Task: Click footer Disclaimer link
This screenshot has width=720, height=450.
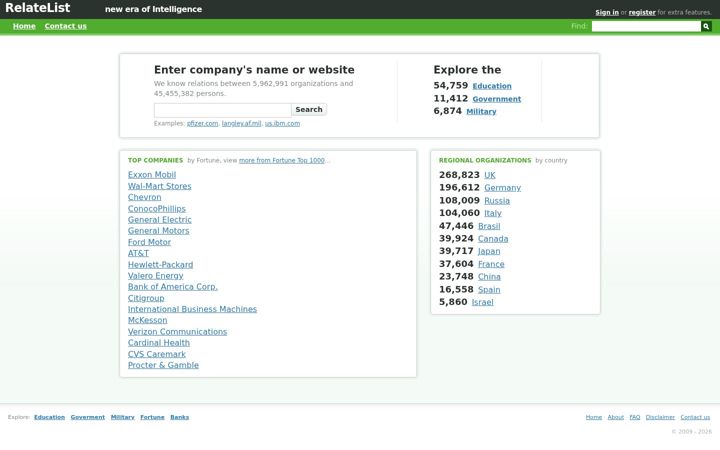Action: click(x=660, y=417)
